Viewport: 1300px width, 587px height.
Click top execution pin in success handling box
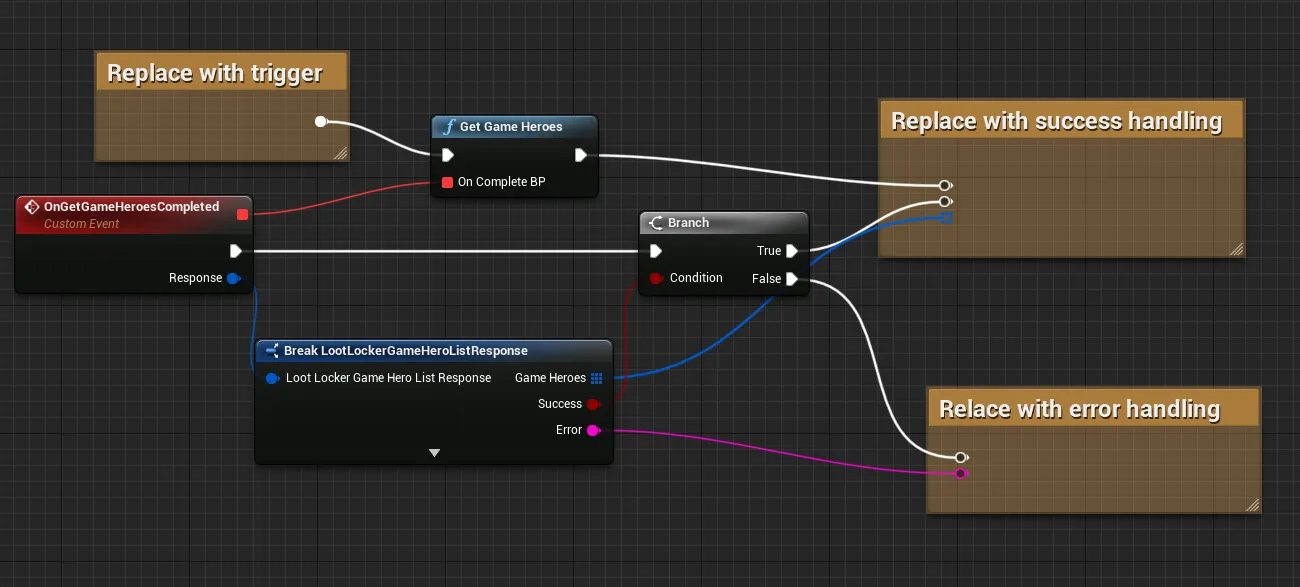(945, 185)
